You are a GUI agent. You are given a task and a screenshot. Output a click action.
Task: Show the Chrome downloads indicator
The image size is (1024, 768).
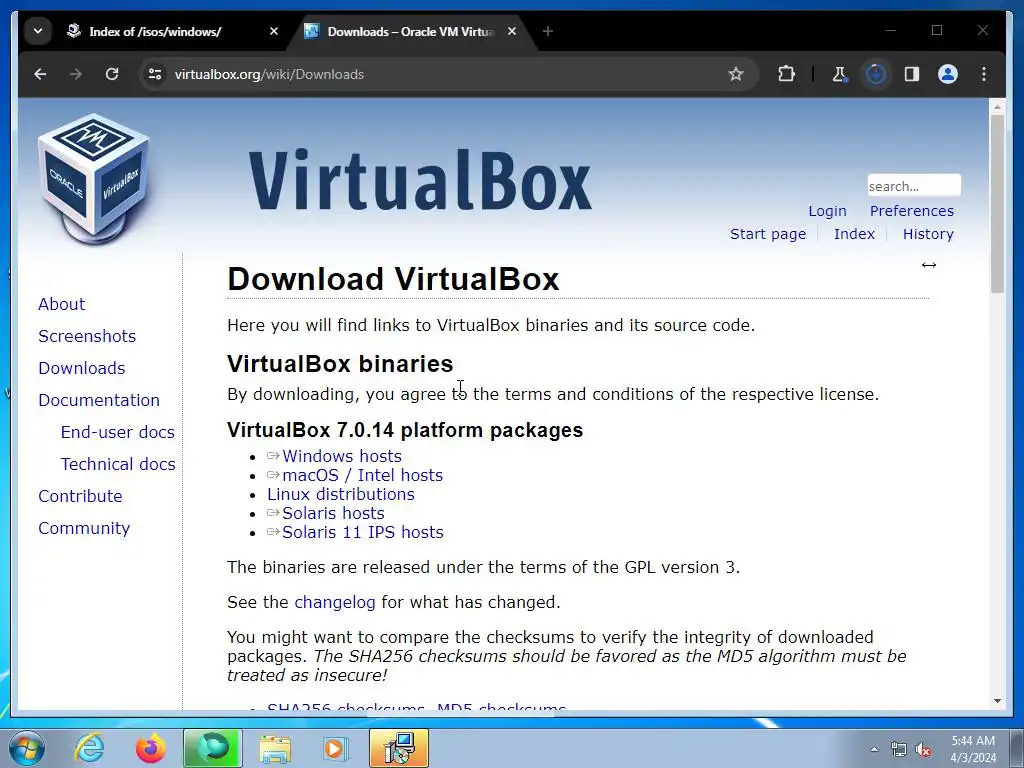click(876, 74)
